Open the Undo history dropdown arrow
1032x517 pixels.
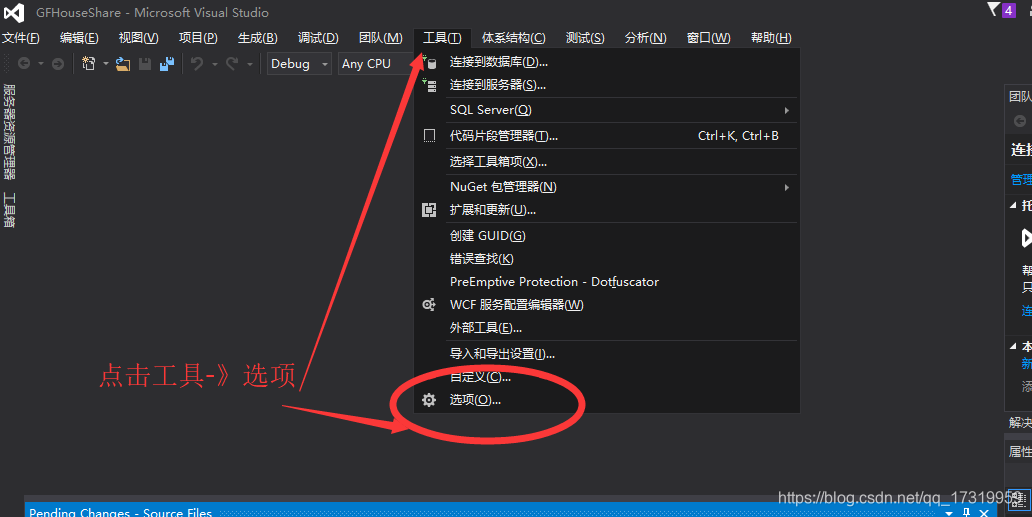(214, 64)
